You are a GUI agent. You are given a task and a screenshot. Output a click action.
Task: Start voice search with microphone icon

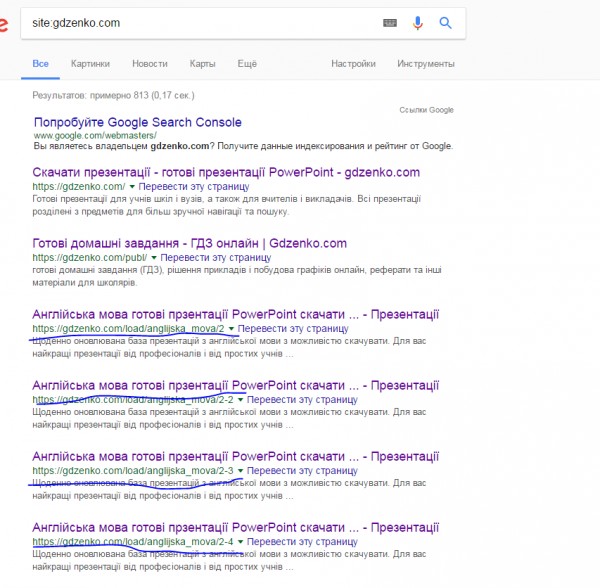tap(417, 23)
